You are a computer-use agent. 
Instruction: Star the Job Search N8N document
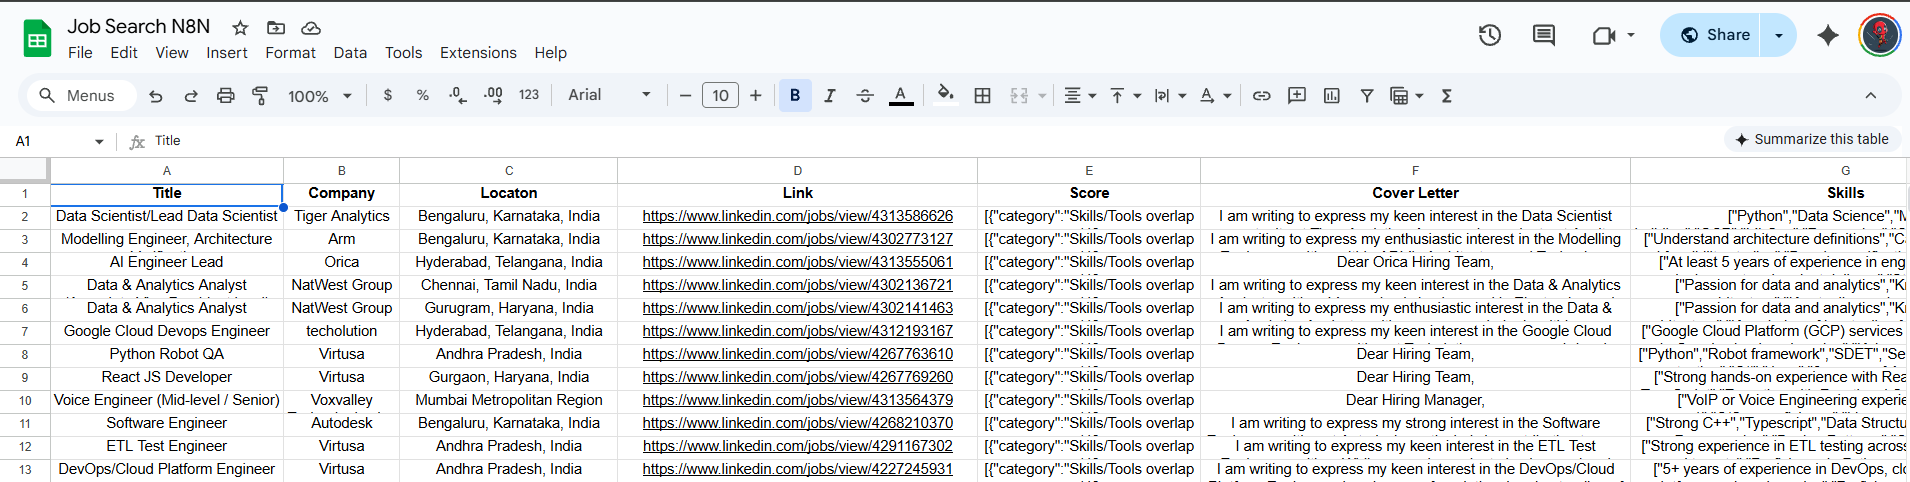(x=240, y=28)
